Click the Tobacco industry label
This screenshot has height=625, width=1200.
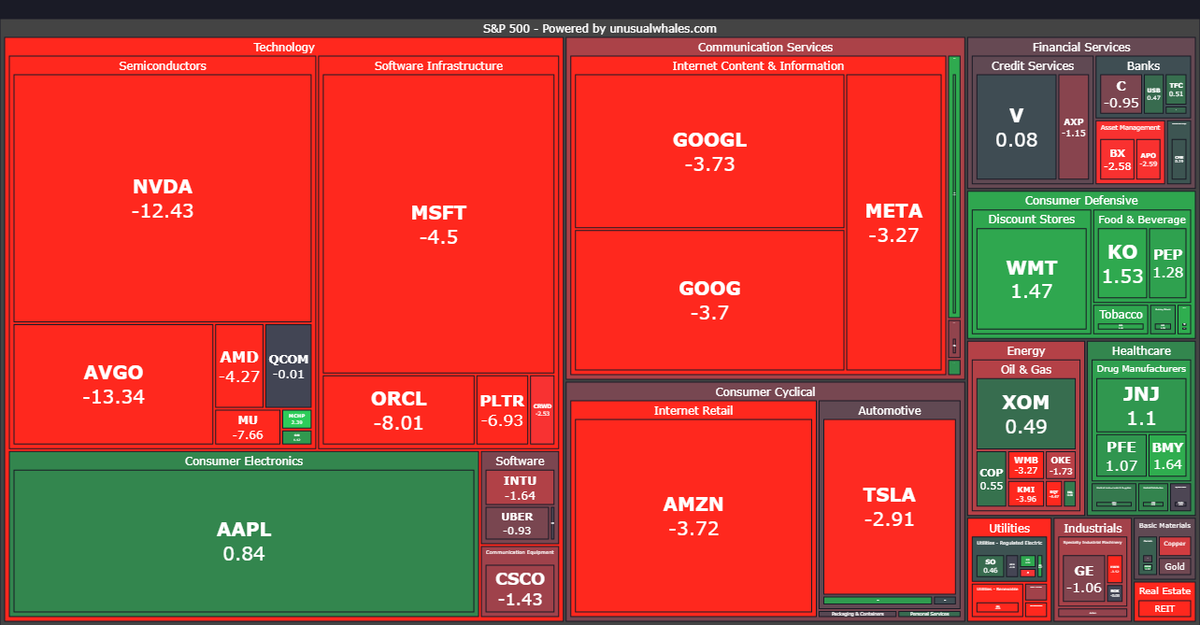(x=1121, y=314)
